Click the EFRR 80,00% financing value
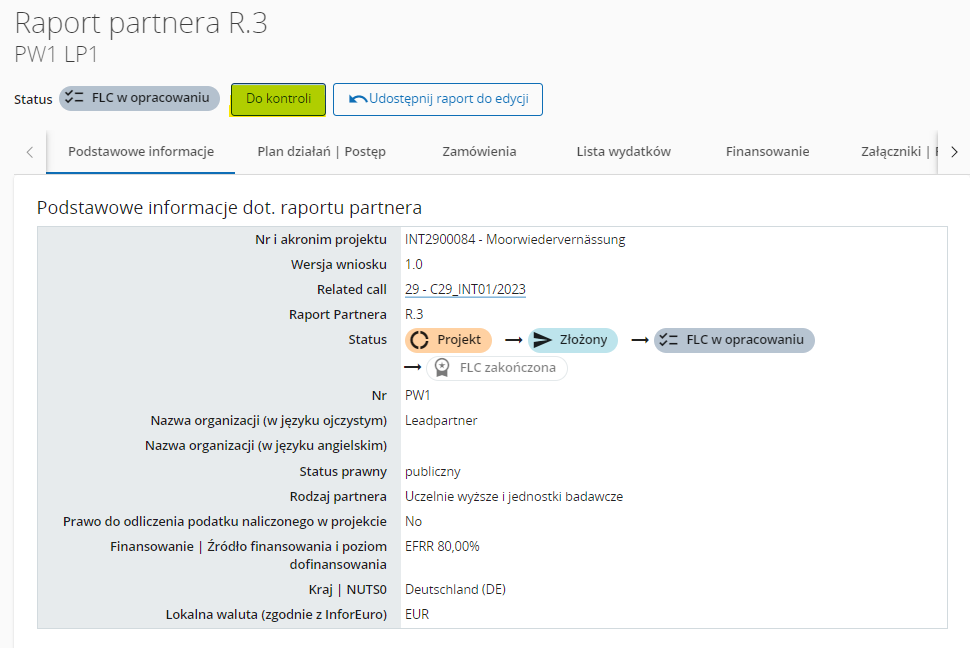 point(442,547)
